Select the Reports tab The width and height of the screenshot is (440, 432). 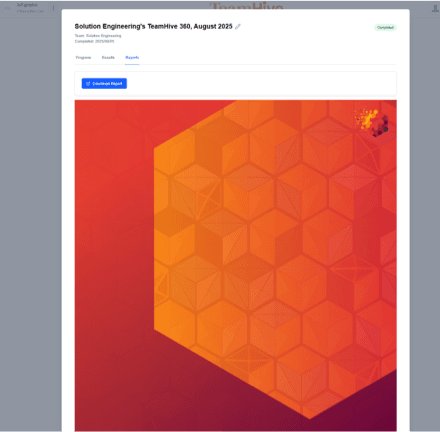click(132, 58)
